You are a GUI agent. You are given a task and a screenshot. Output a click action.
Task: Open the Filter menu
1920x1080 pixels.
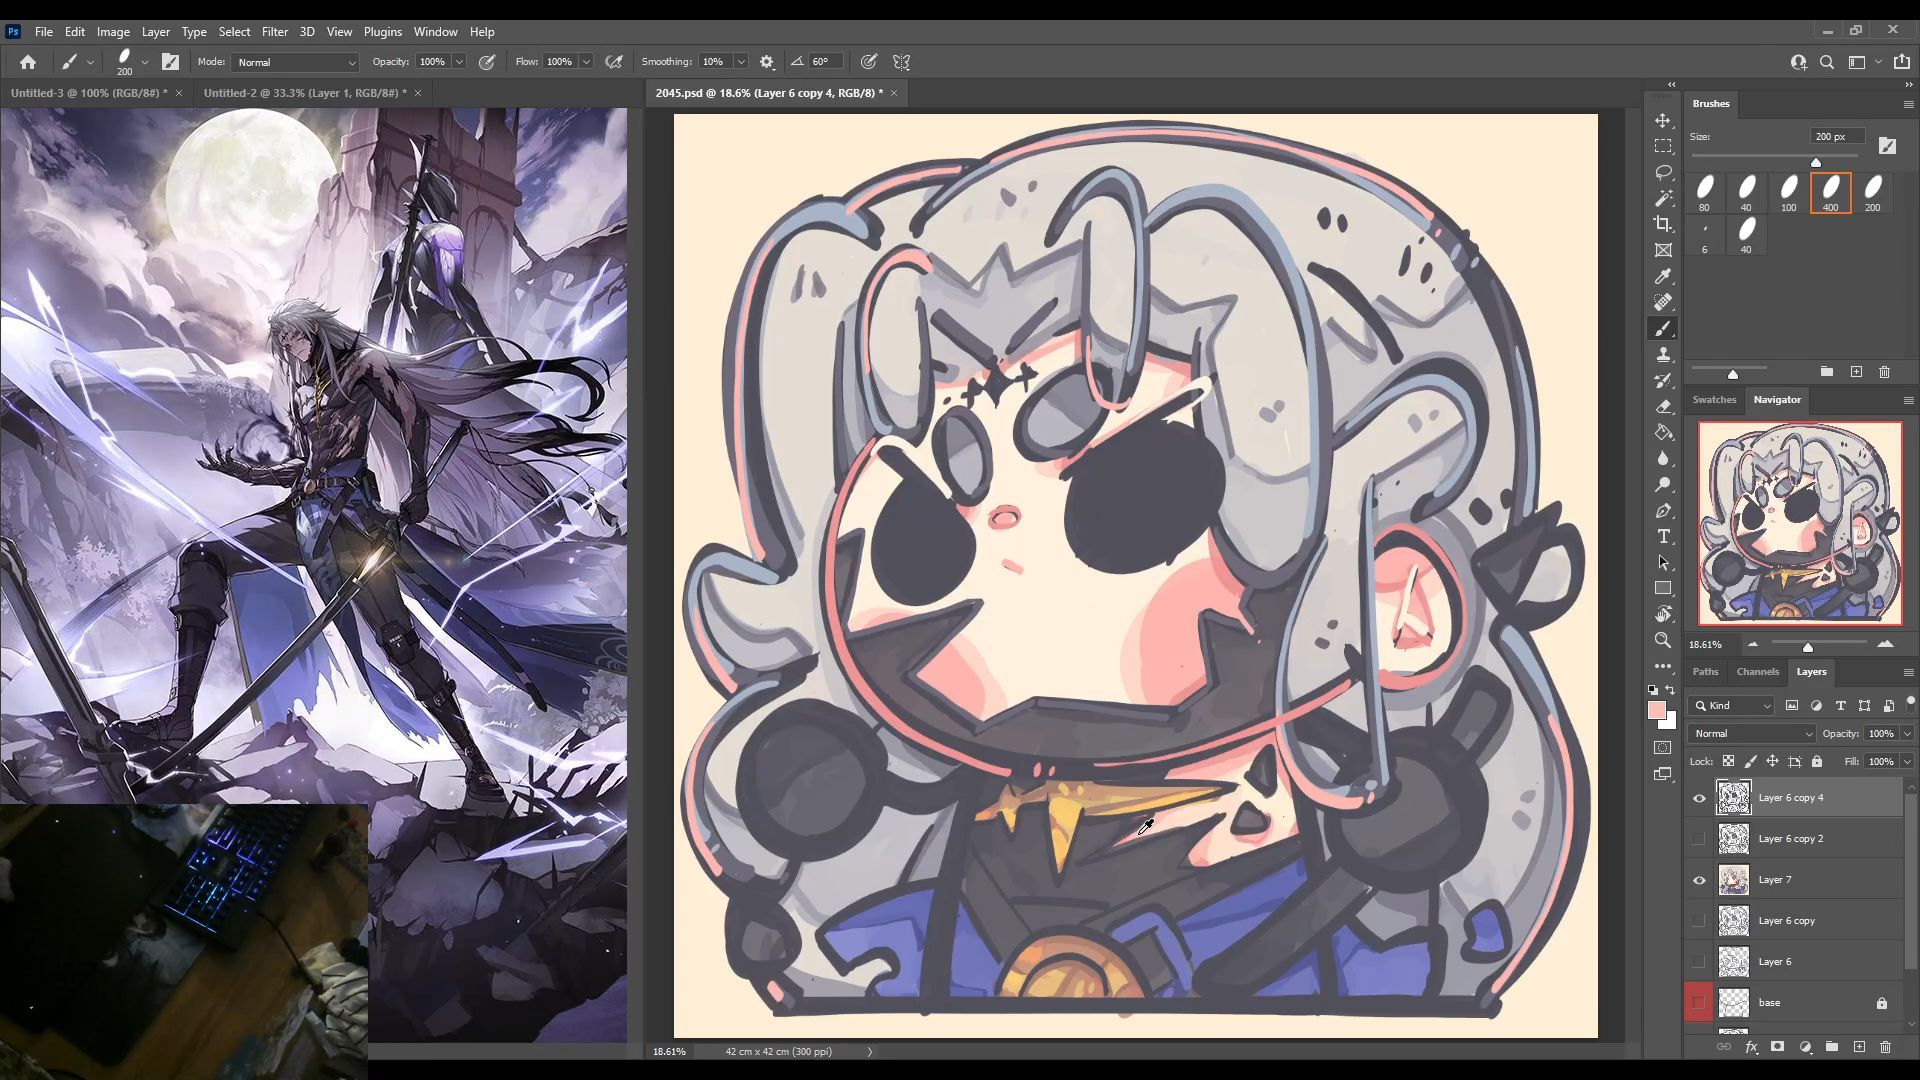(x=274, y=32)
